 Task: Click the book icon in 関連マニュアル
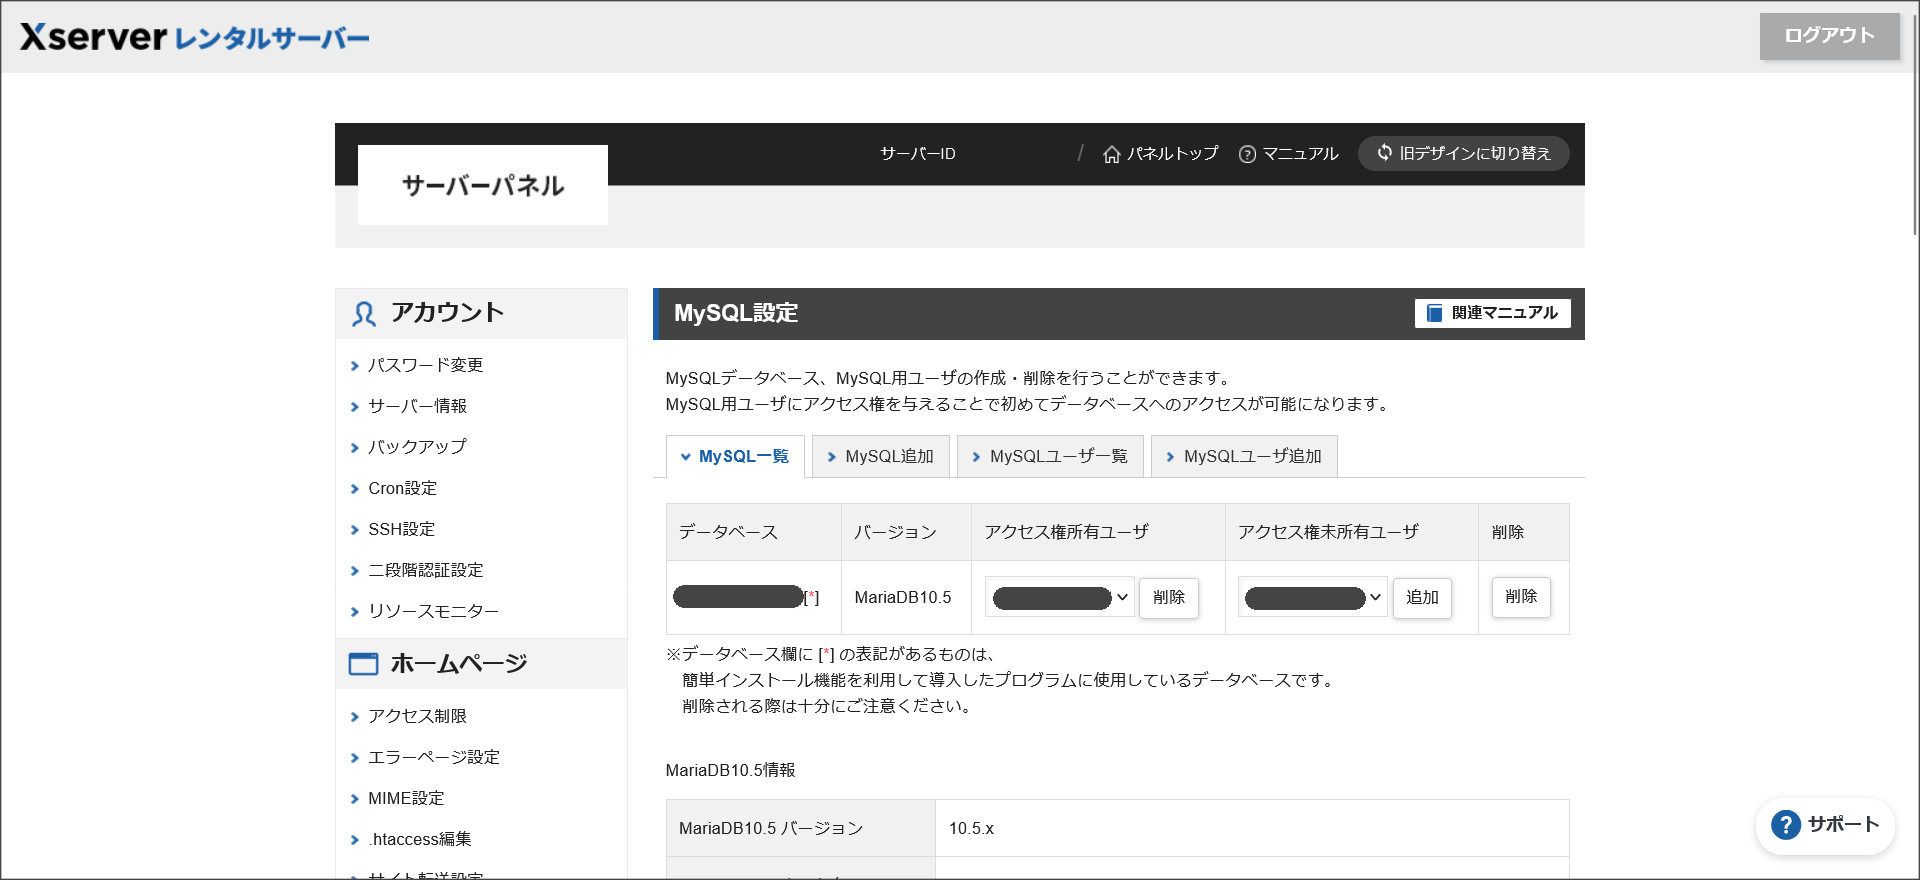1434,313
